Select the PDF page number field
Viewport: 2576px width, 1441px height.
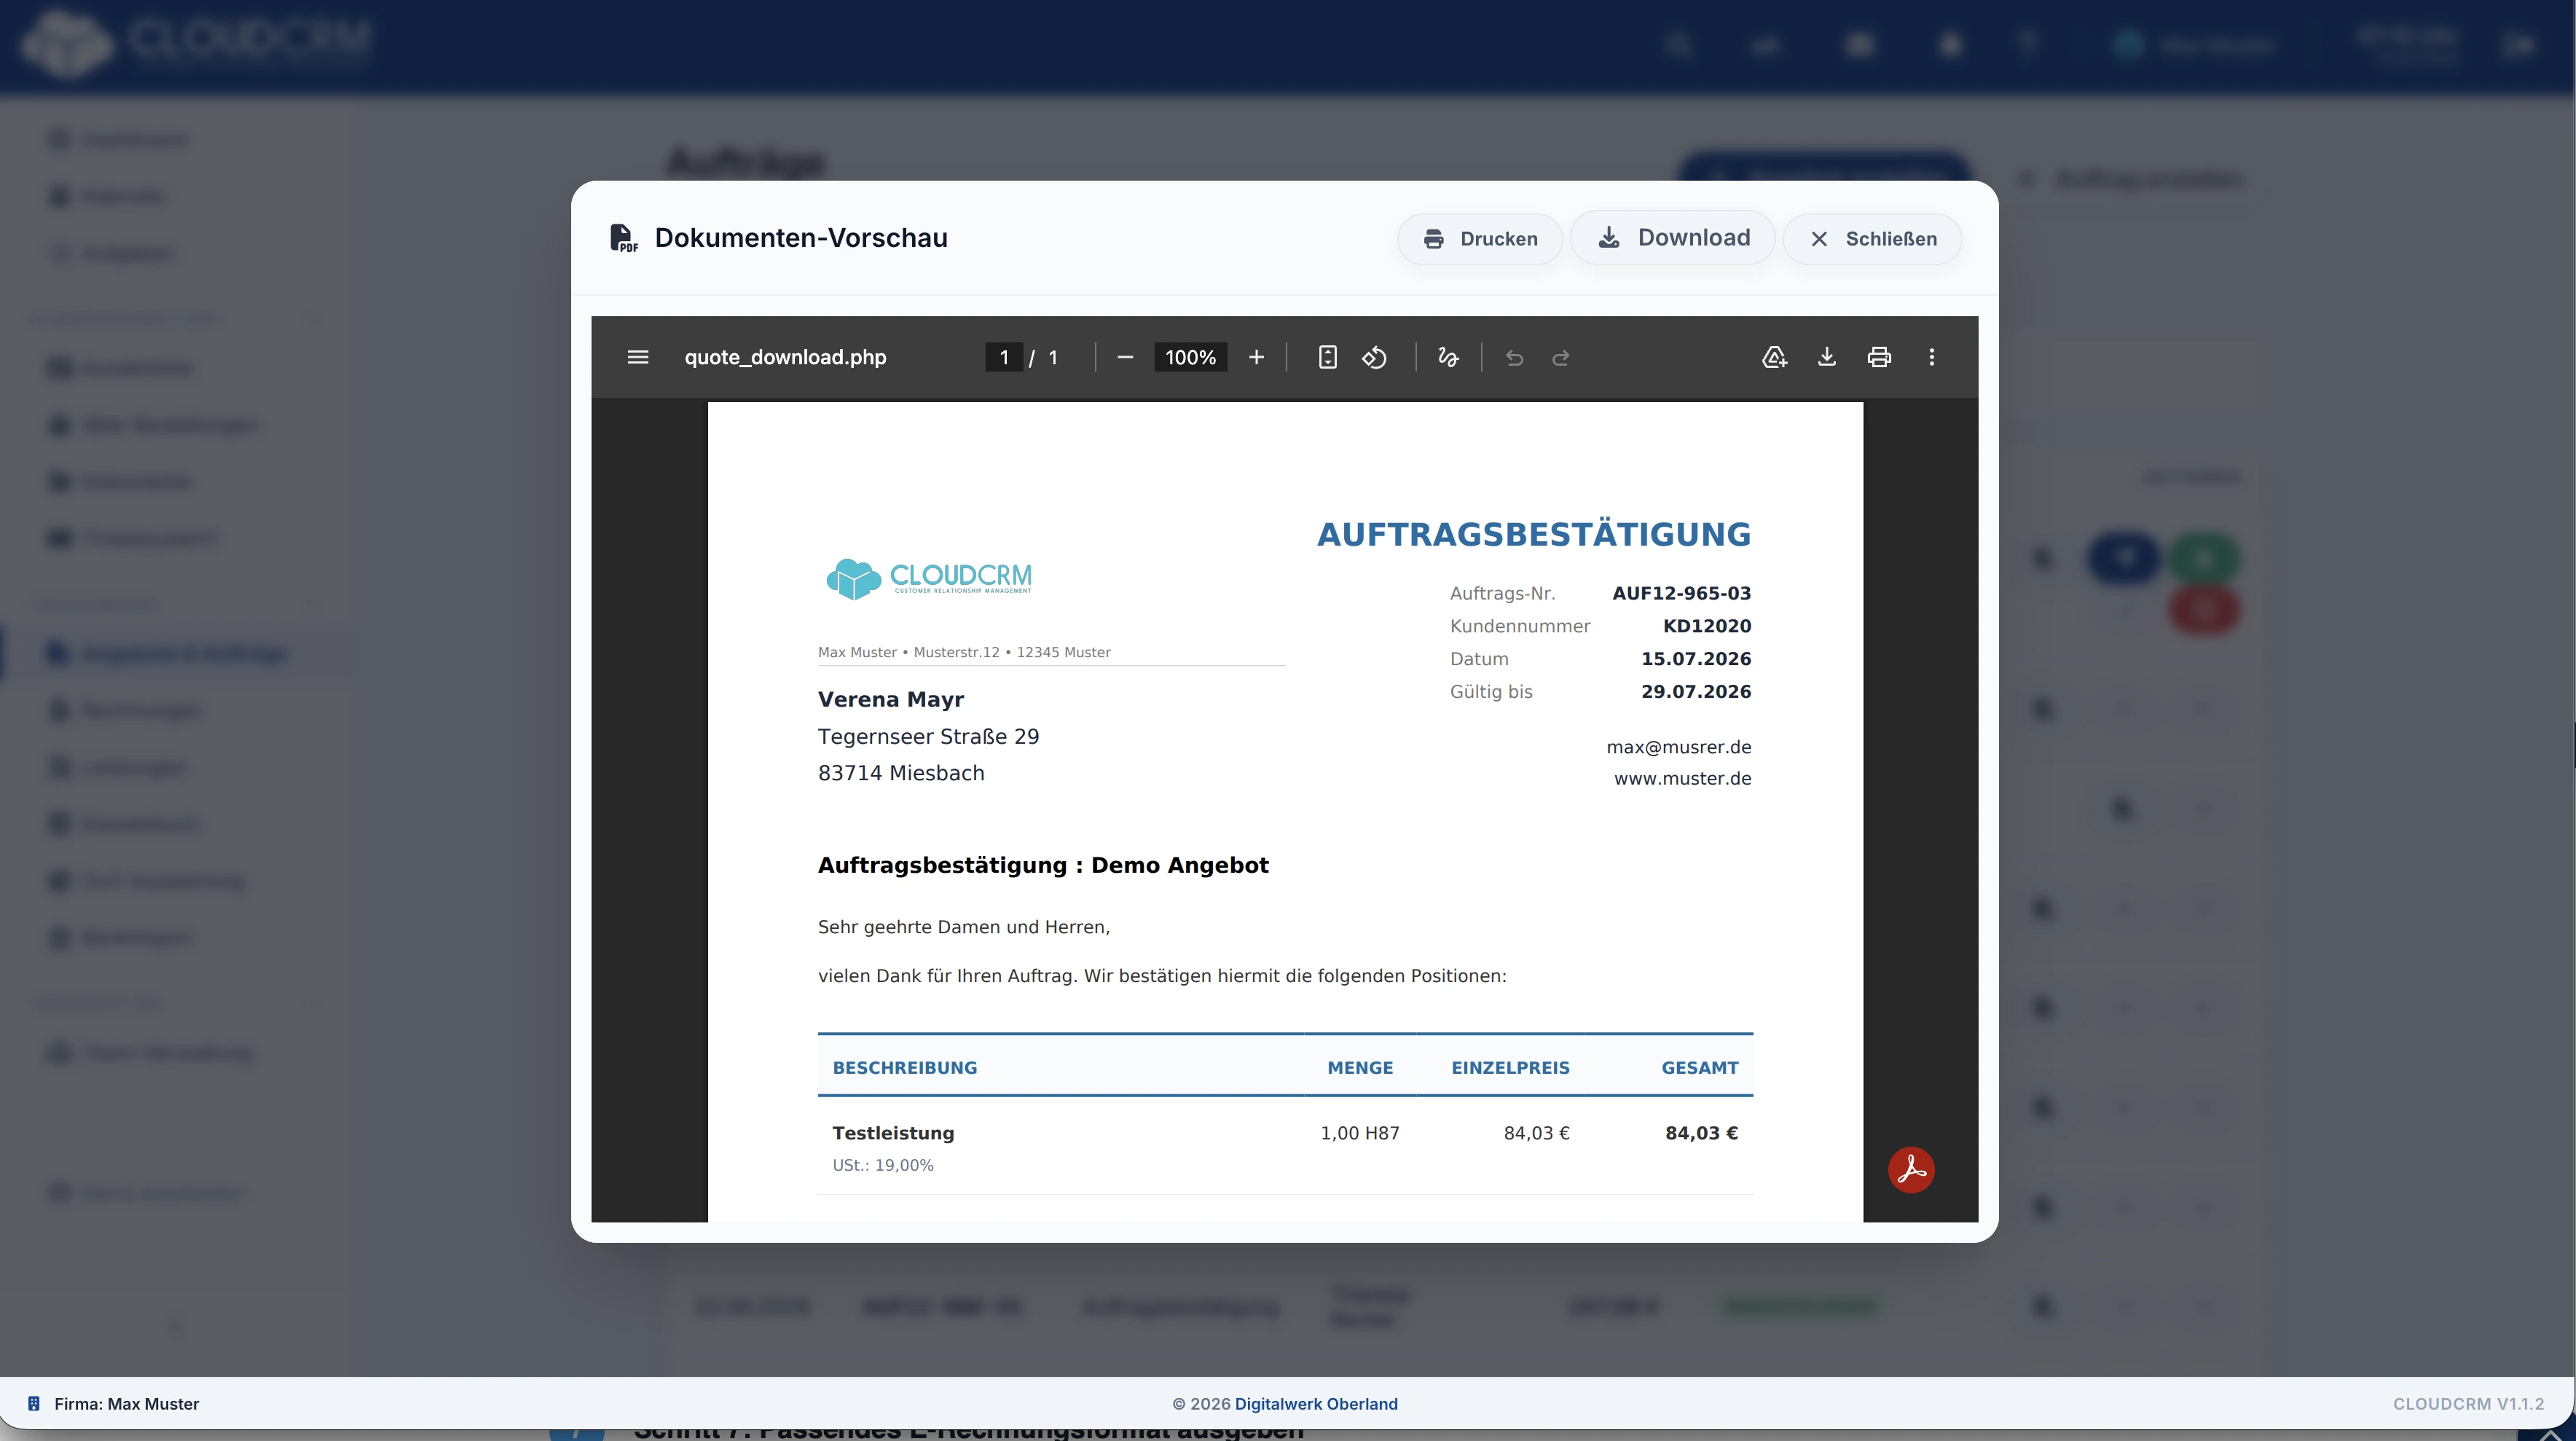tap(1004, 357)
